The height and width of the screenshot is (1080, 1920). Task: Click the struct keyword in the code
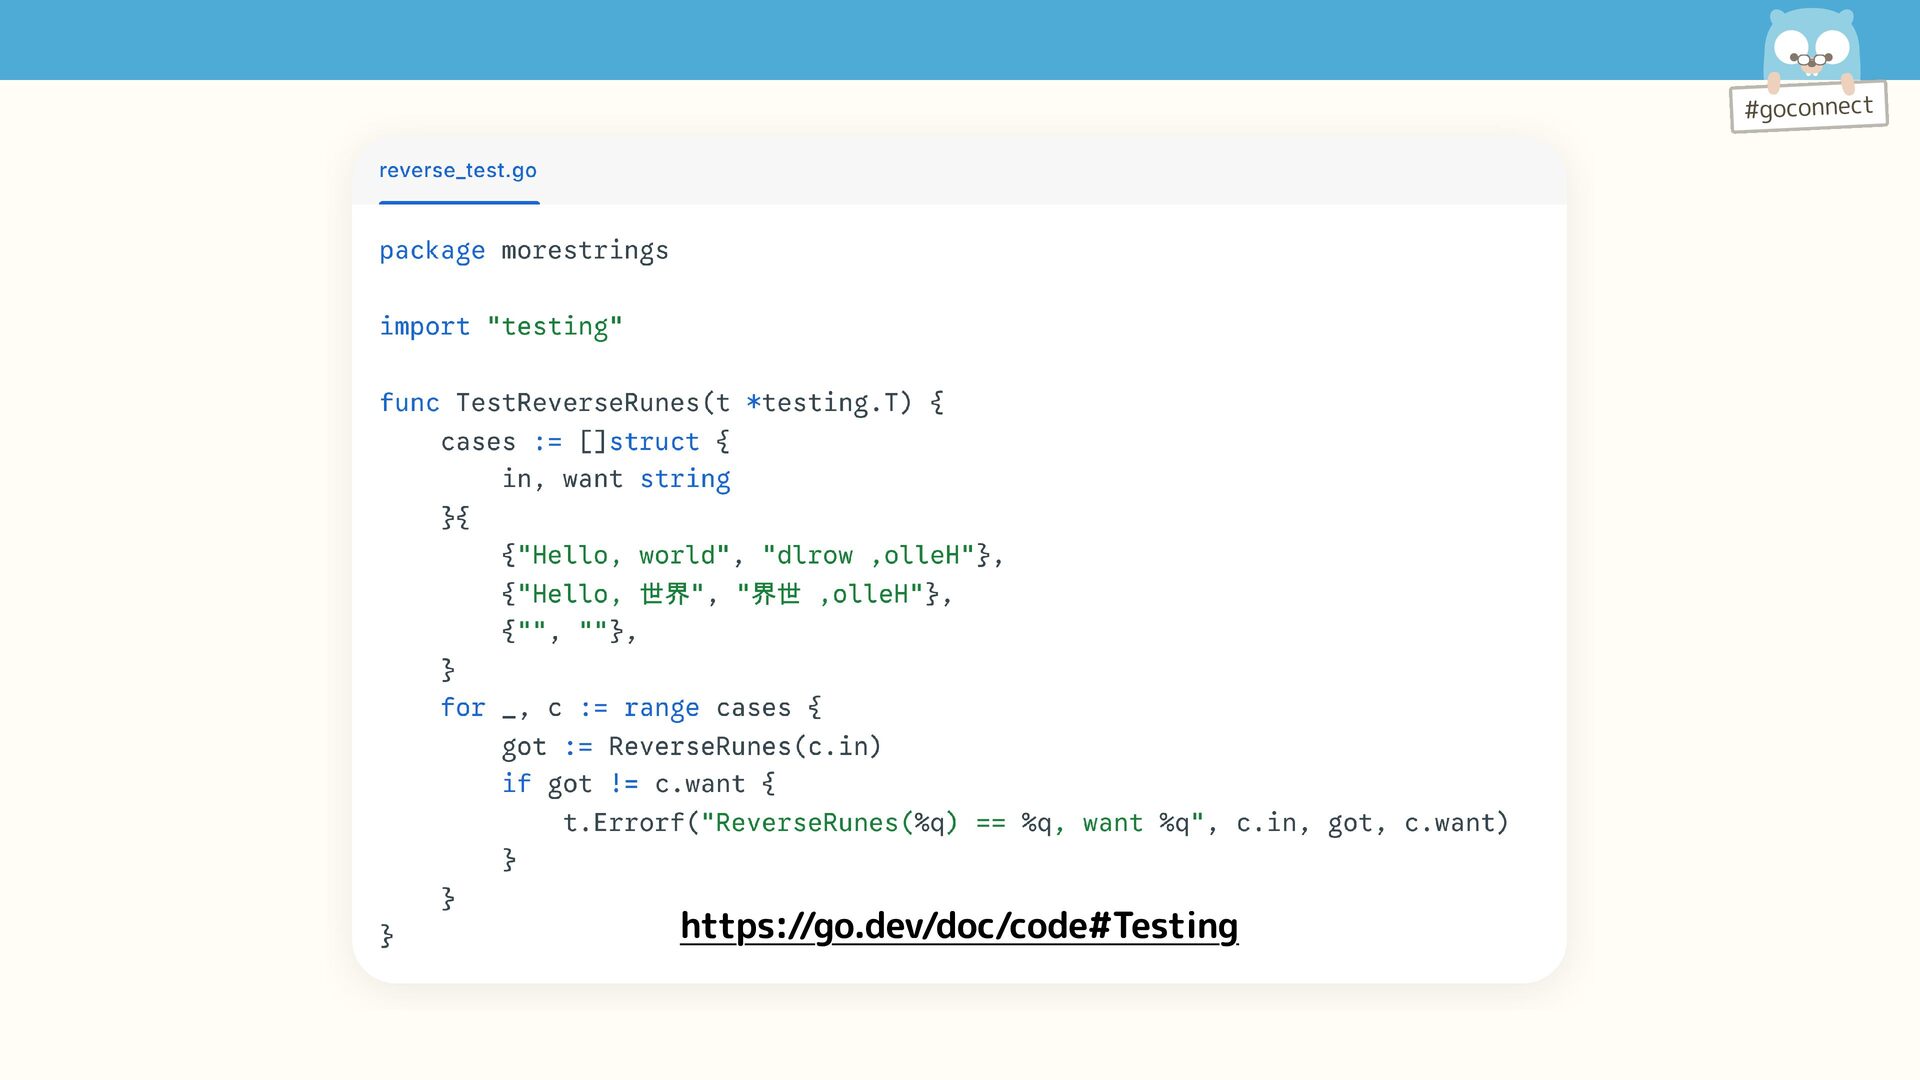click(654, 442)
